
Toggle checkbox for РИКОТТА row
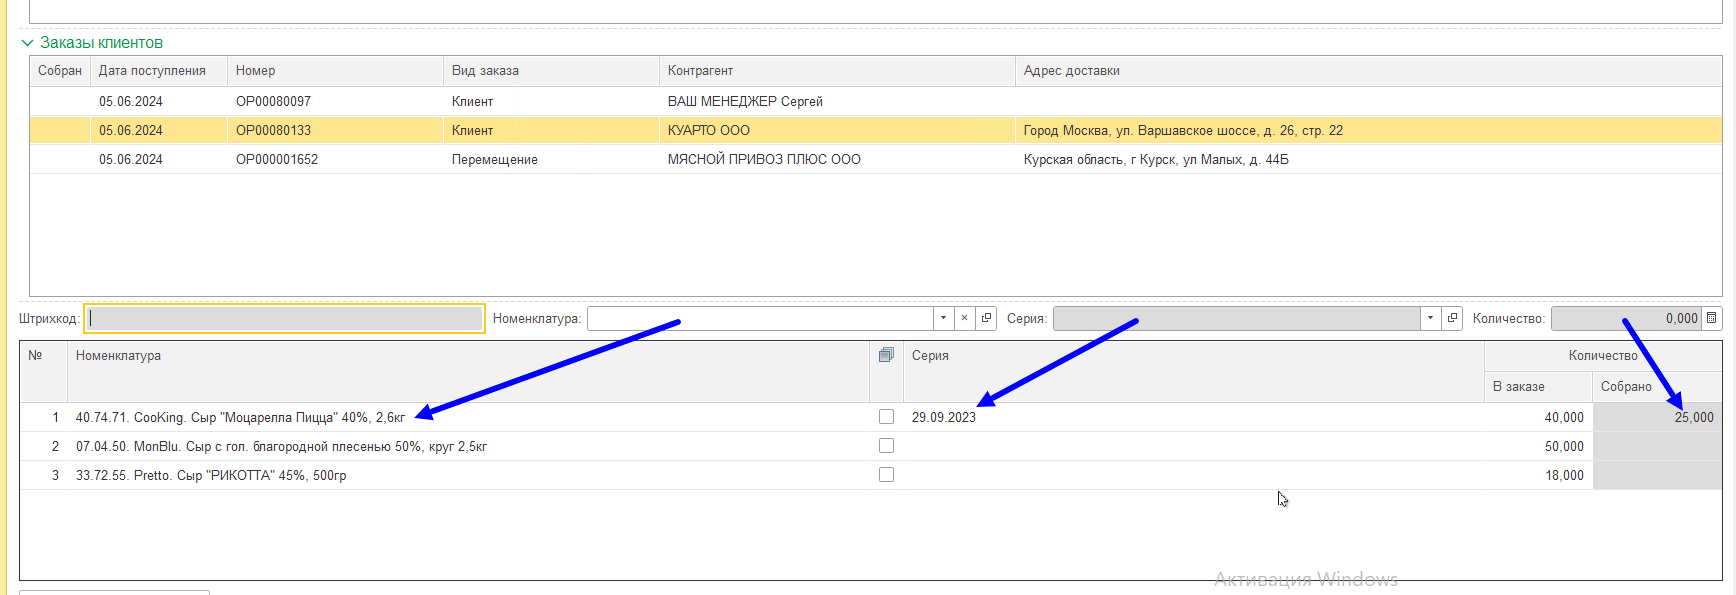click(x=886, y=475)
